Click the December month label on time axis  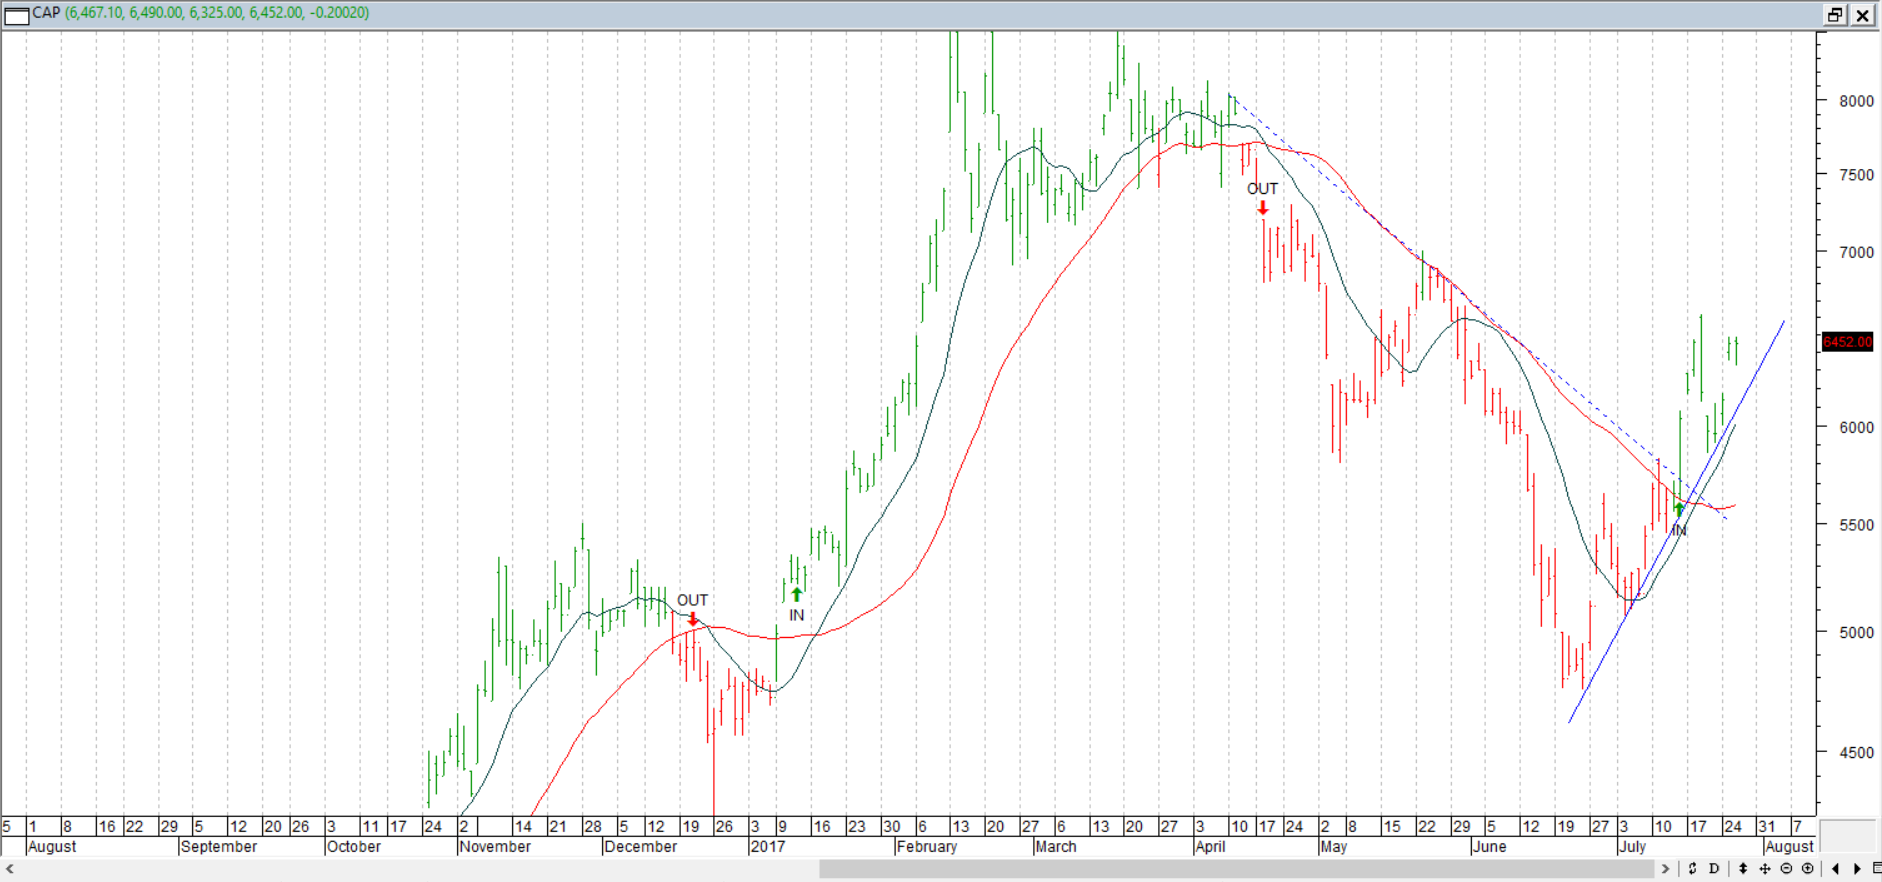click(640, 846)
